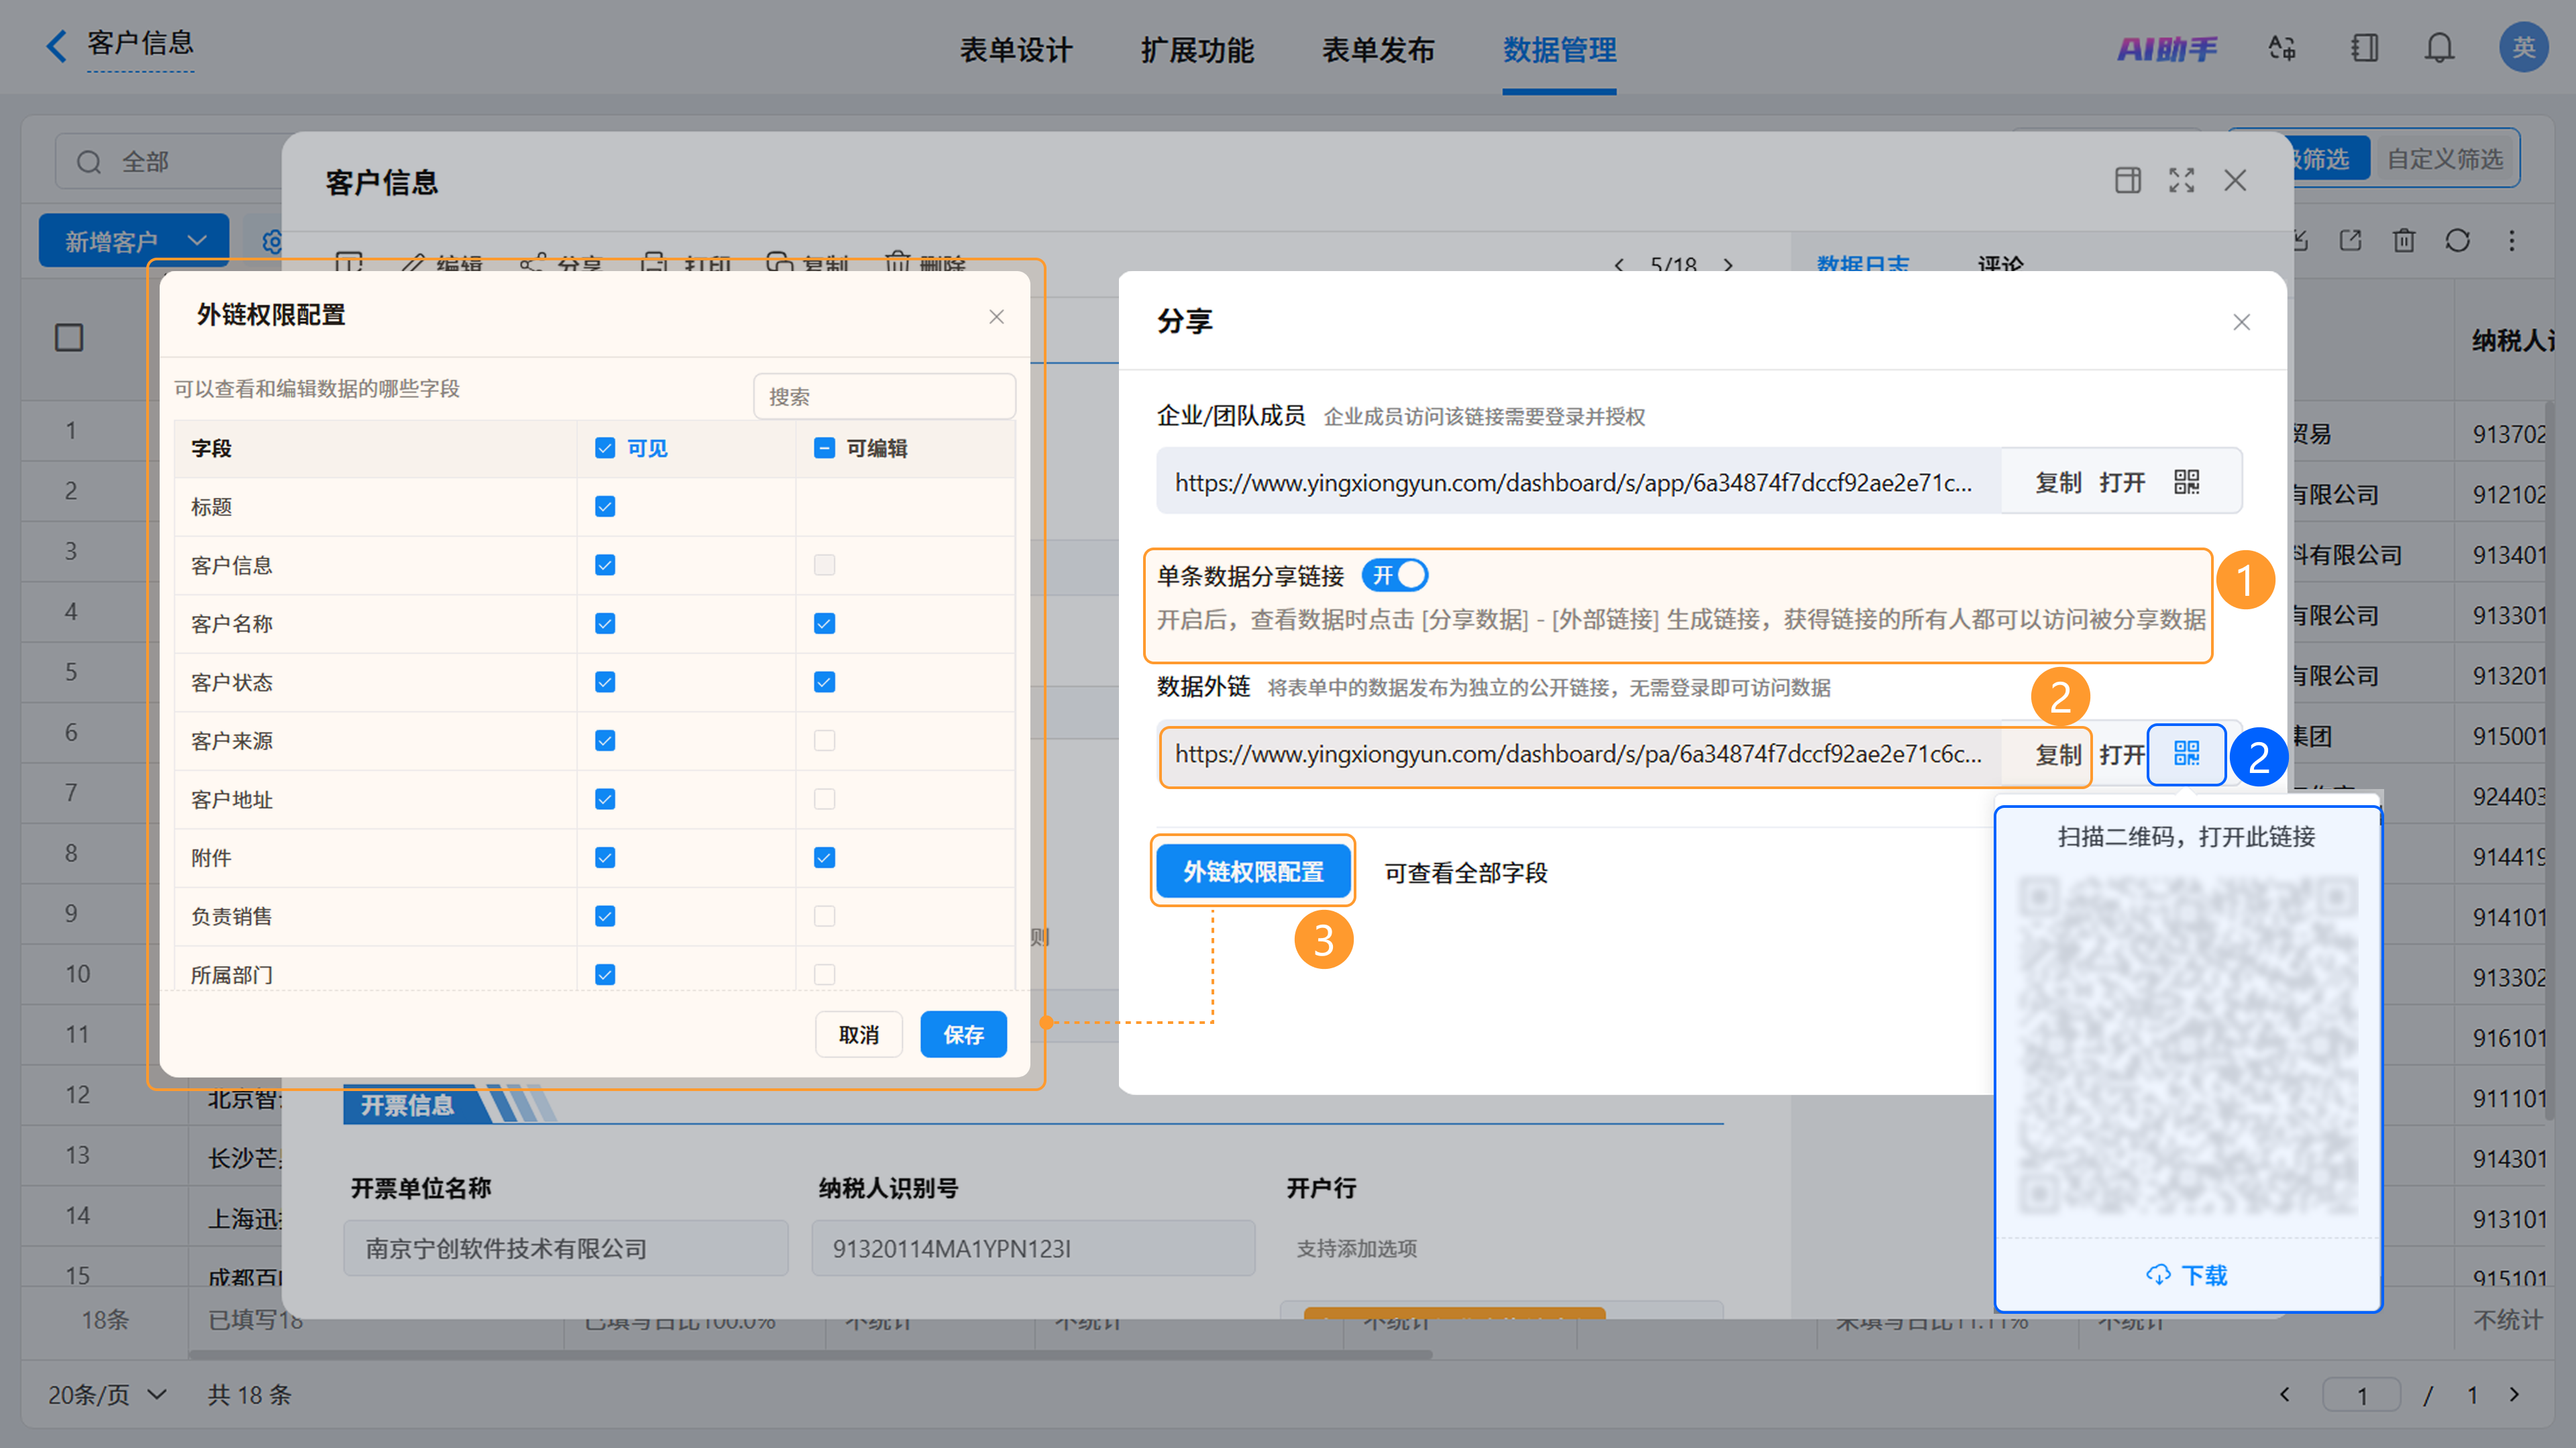Click the horizontal scrollbar under the table

[x=810, y=1355]
